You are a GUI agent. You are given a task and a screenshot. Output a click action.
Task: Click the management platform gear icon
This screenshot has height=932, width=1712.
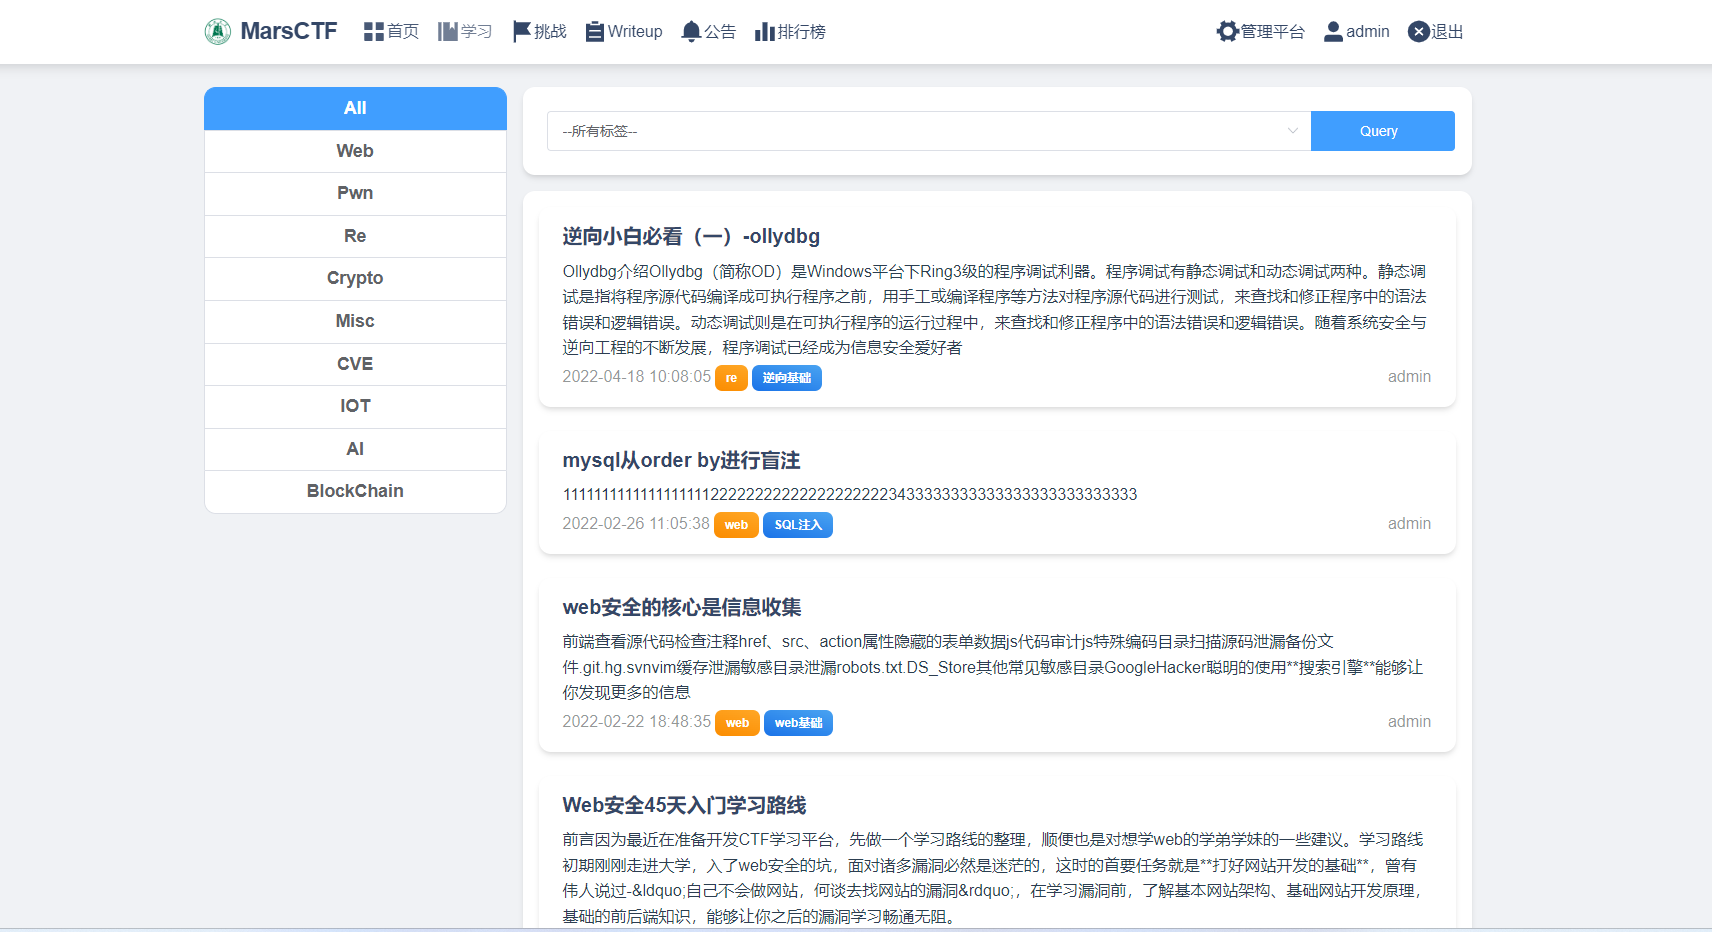coord(1227,31)
